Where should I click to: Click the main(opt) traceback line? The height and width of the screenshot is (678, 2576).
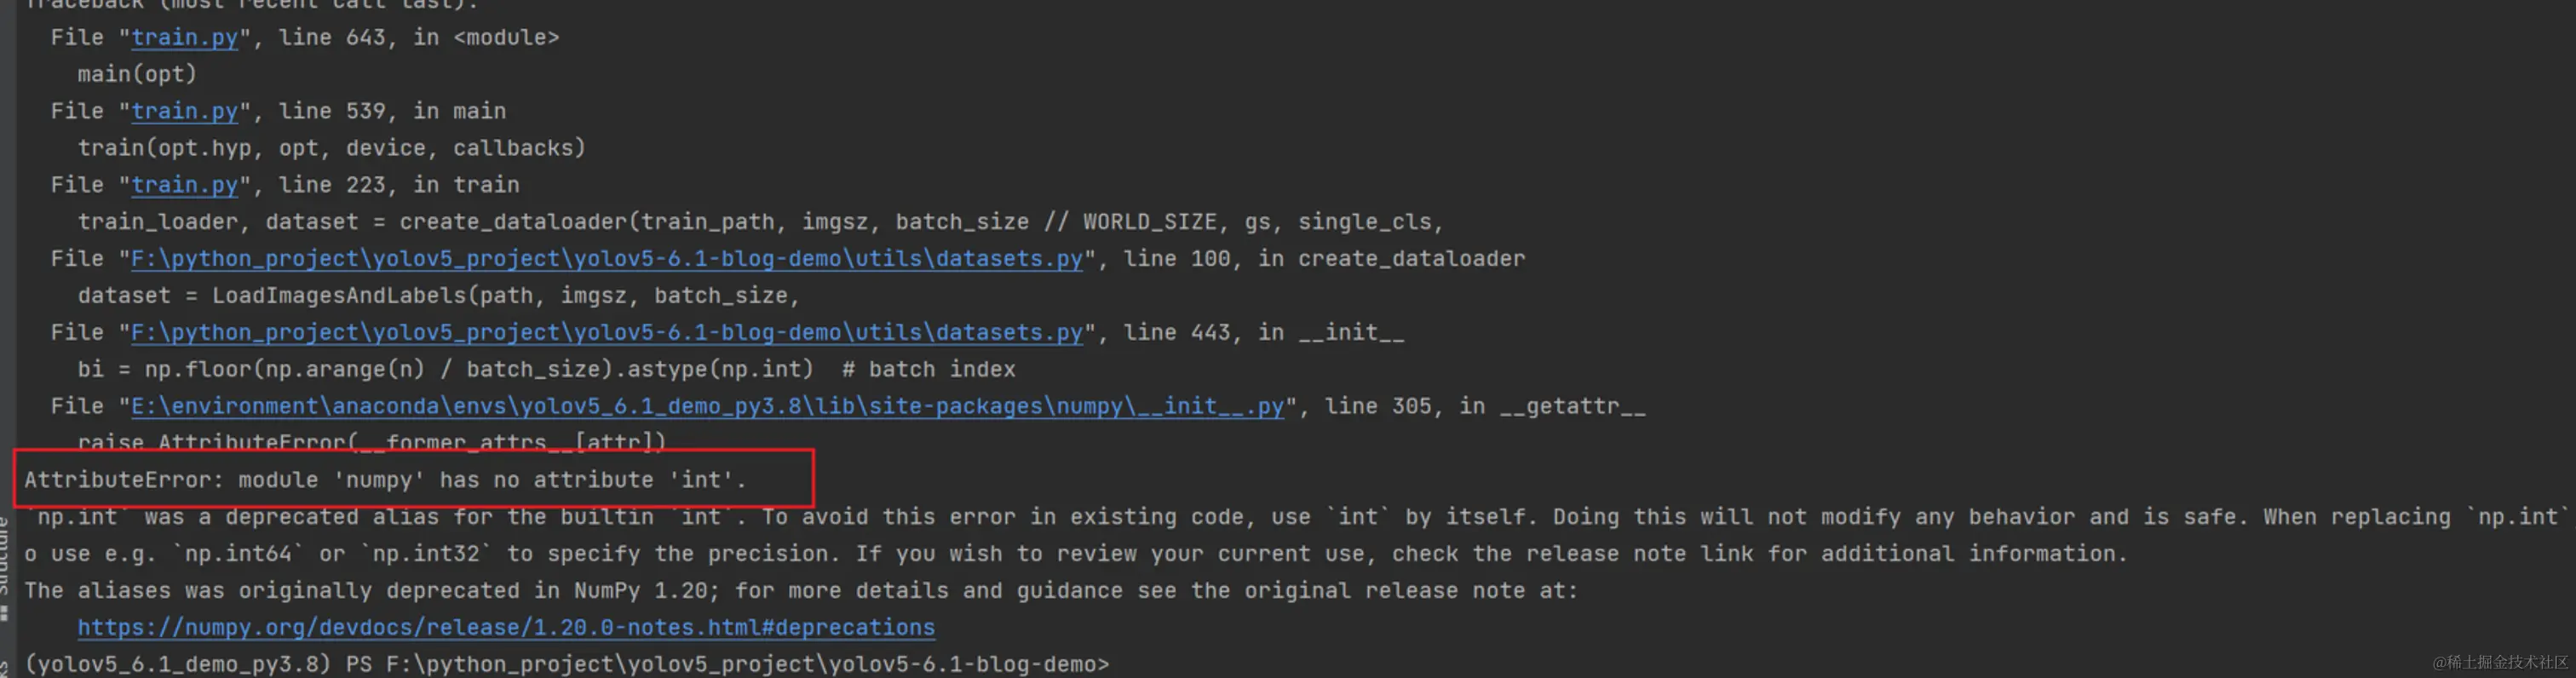[137, 74]
